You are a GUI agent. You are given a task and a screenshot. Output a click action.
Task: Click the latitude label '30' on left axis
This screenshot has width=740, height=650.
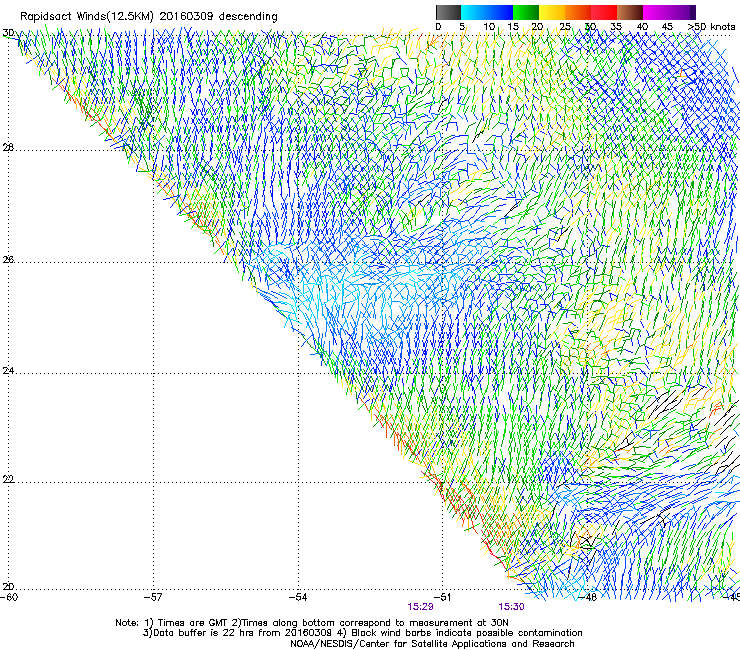[8, 33]
